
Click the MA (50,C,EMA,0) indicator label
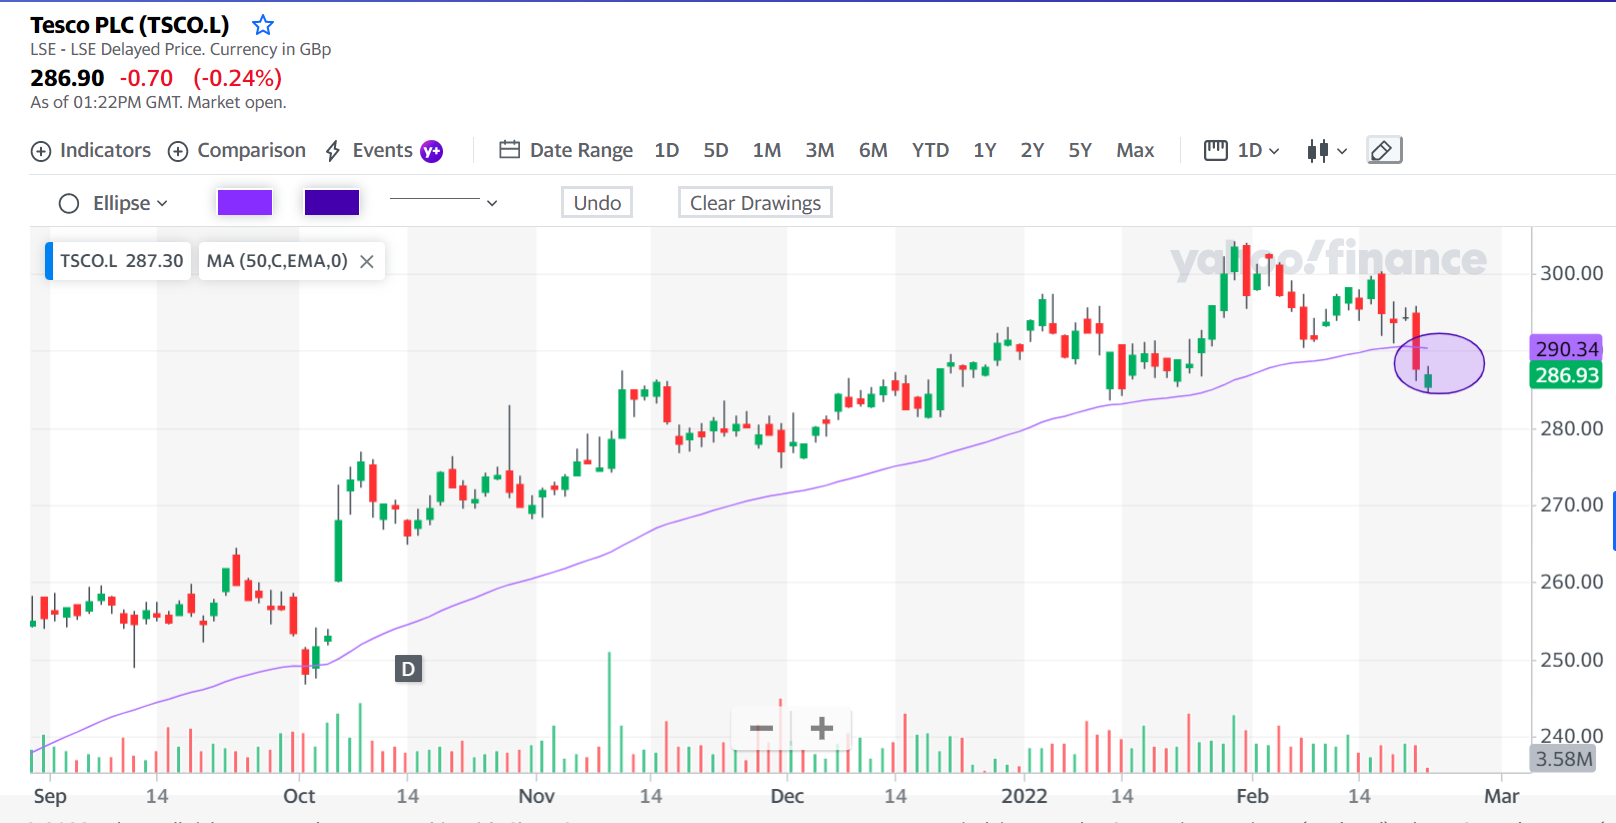(277, 261)
